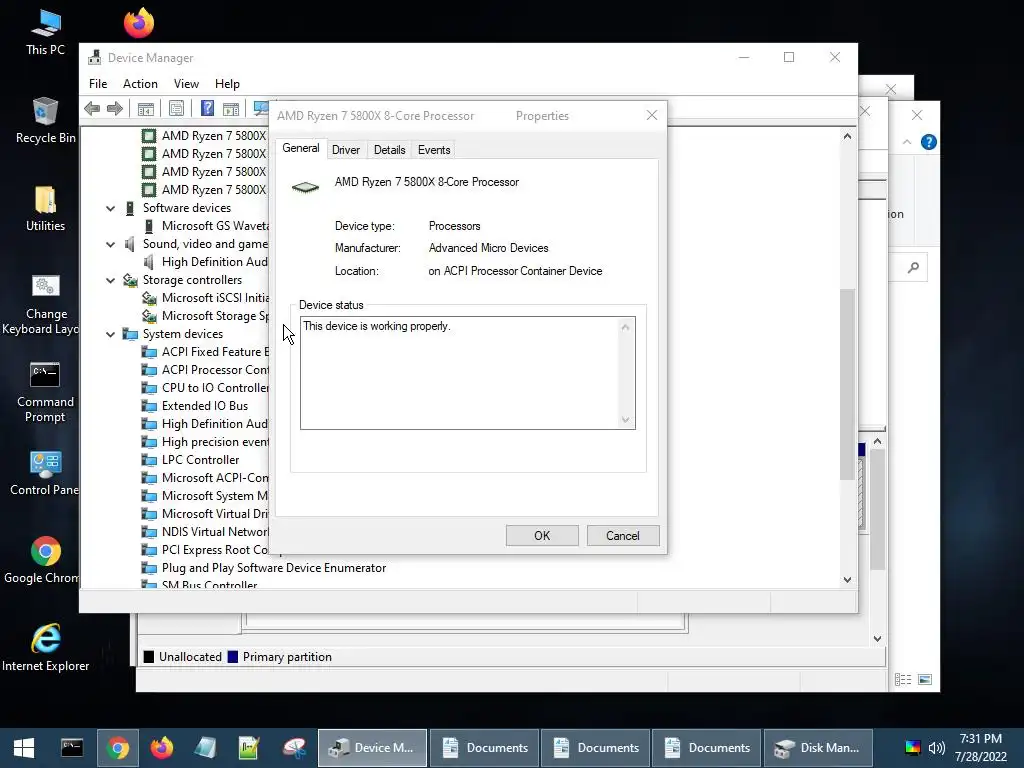Select the ACPI Fixed Feature tree item
This screenshot has width=1024, height=768.
[x=215, y=352]
